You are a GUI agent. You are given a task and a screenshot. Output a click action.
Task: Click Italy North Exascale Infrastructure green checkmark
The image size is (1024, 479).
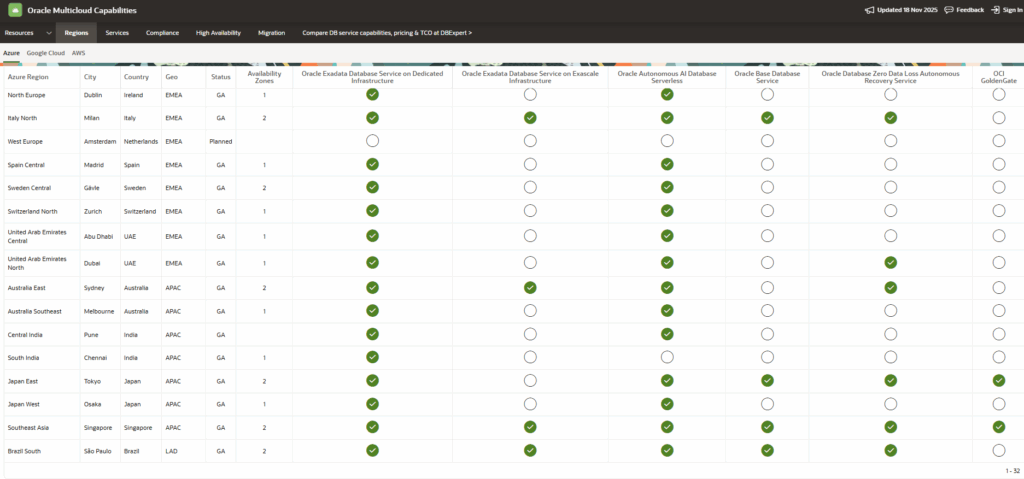click(x=530, y=118)
